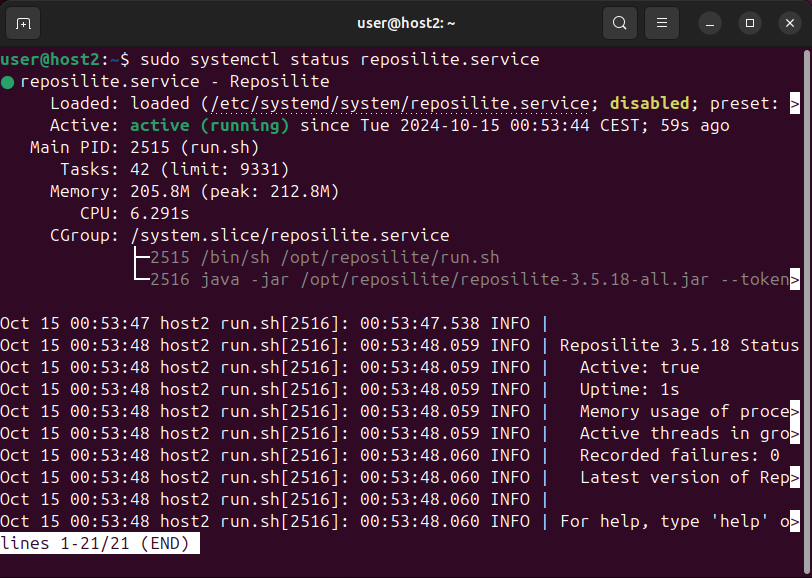
Task: Click the 'disabled' status text
Action: (649, 104)
